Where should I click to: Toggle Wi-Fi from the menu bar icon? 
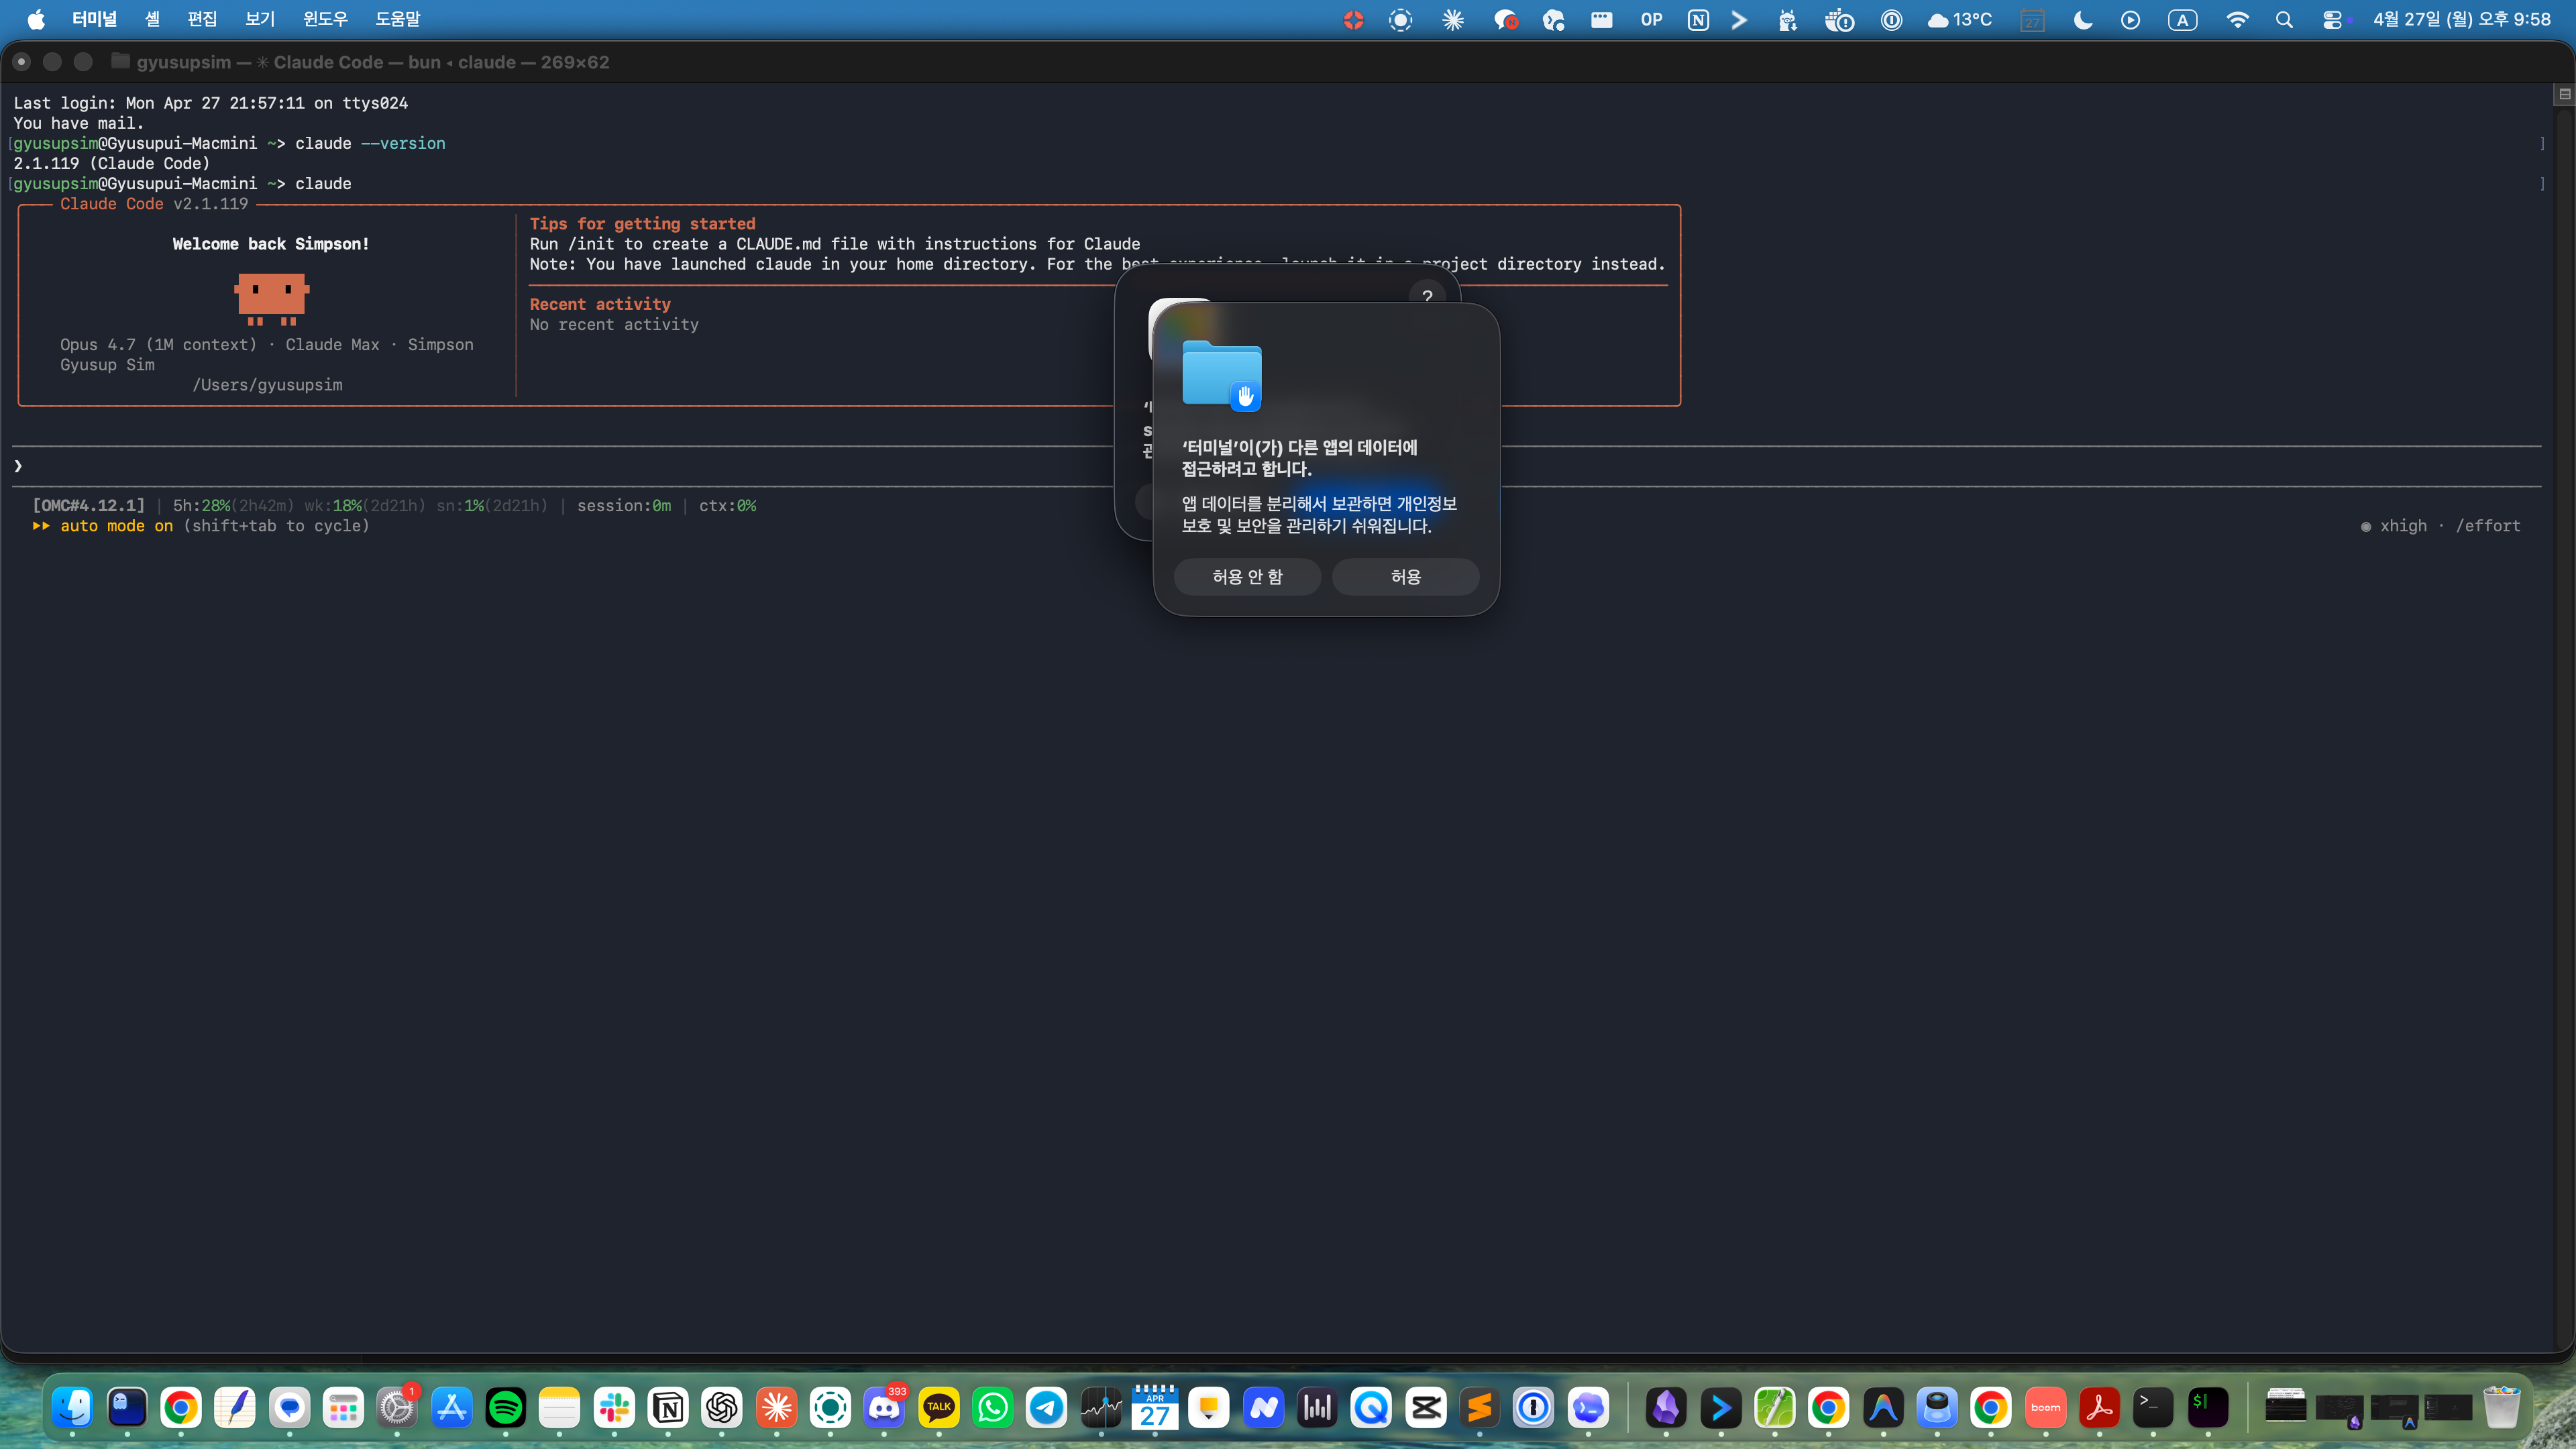2237,20
